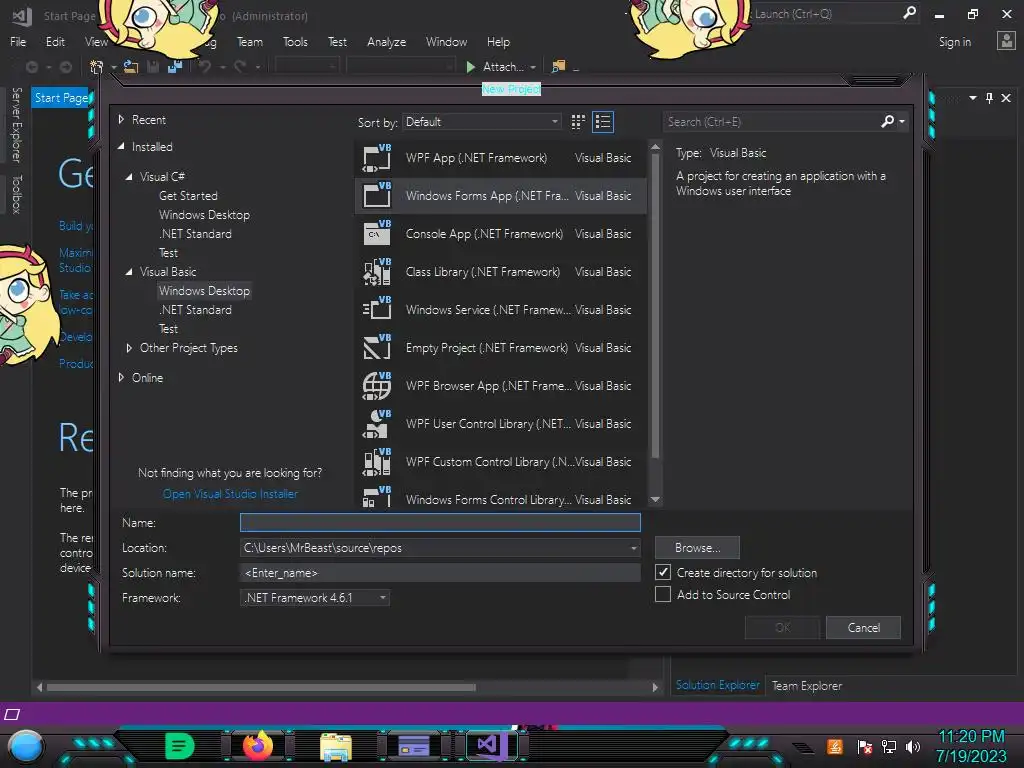Open the Sort by Default dropdown
Viewport: 1024px width, 768px height.
pos(481,121)
